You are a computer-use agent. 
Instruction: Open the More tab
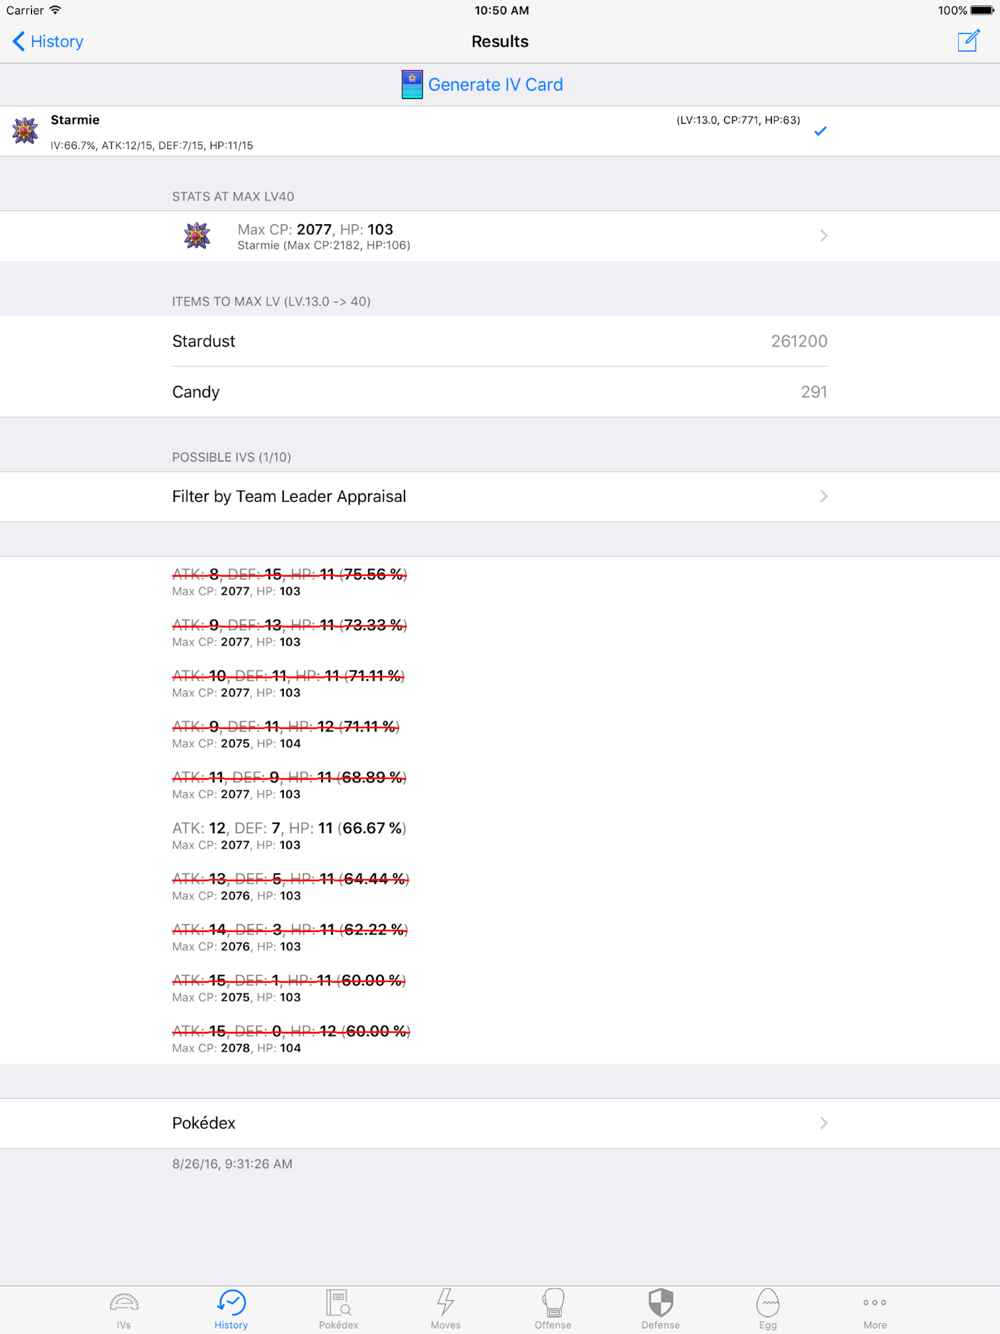pos(875,1309)
